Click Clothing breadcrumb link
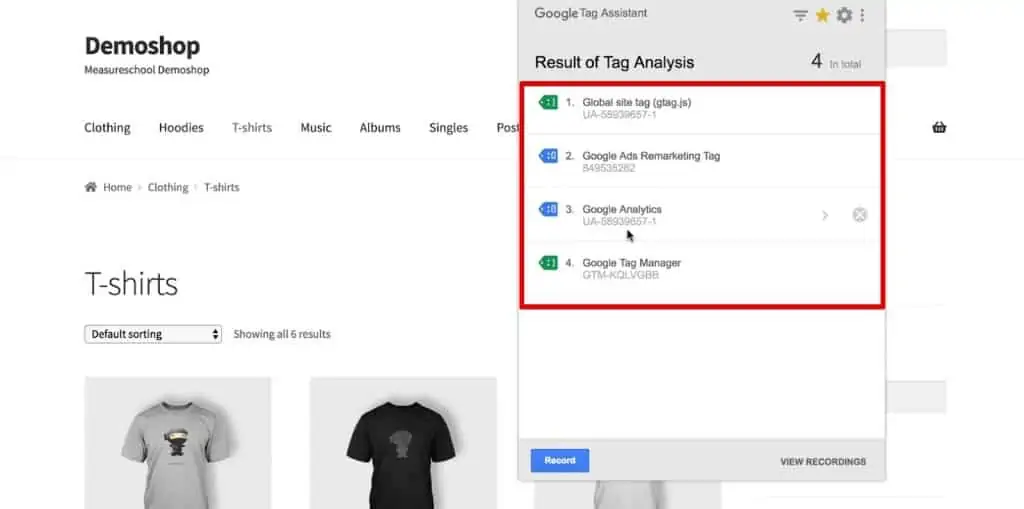The height and width of the screenshot is (509, 1024). 168,187
